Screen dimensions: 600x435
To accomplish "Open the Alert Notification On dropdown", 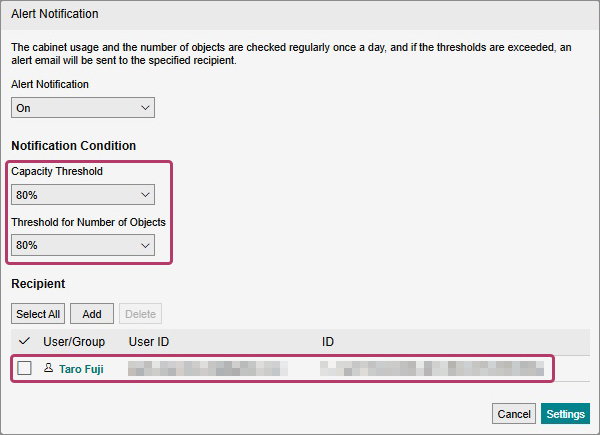I will pos(83,107).
